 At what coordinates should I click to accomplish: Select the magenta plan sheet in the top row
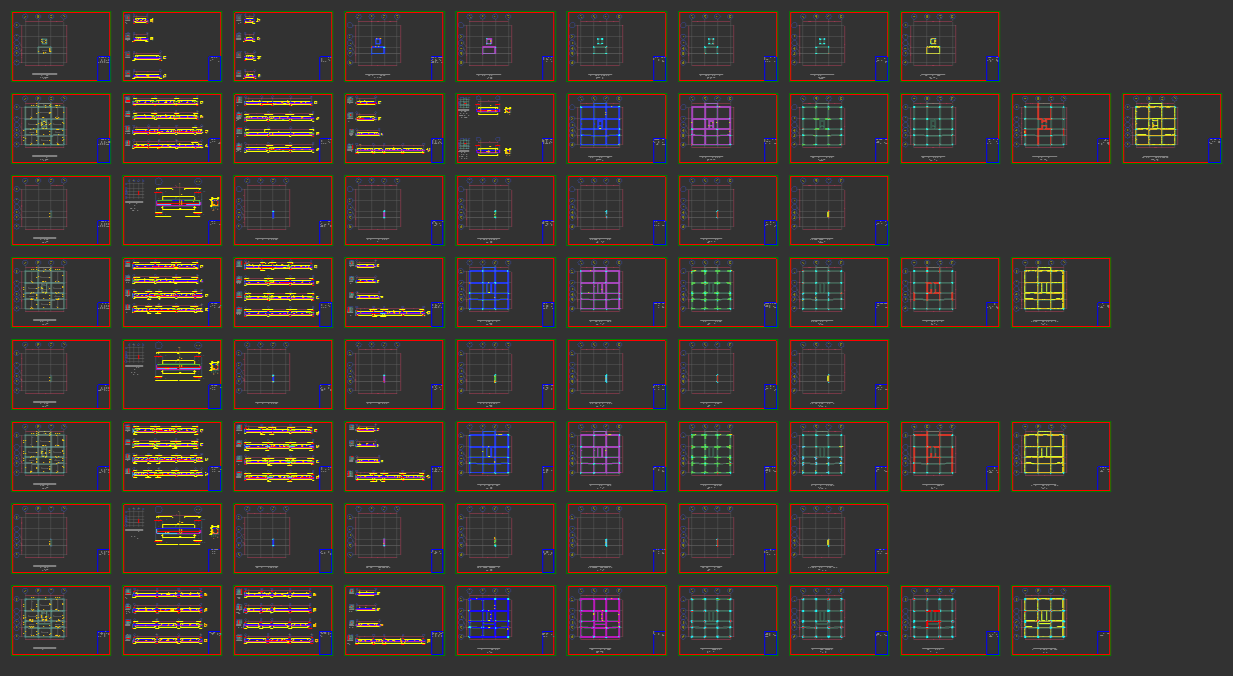(505, 46)
